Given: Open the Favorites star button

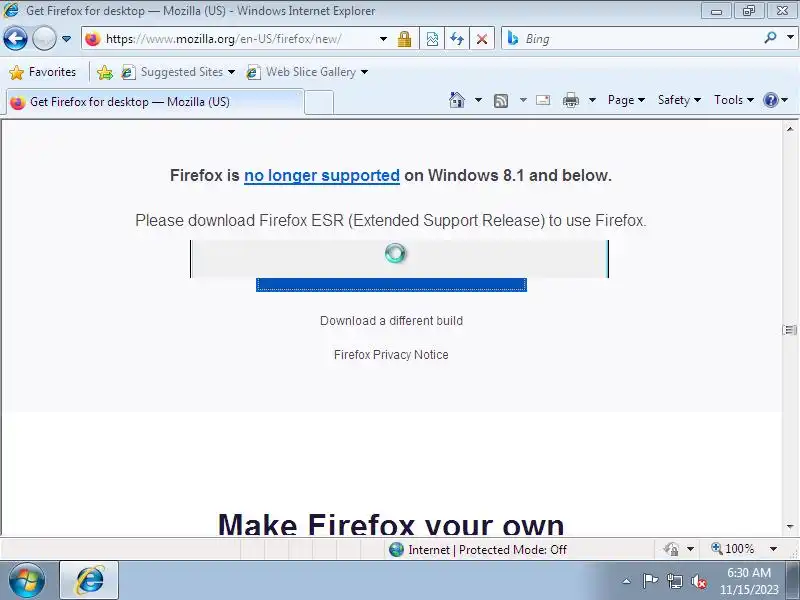Looking at the screenshot, I should tap(43, 72).
